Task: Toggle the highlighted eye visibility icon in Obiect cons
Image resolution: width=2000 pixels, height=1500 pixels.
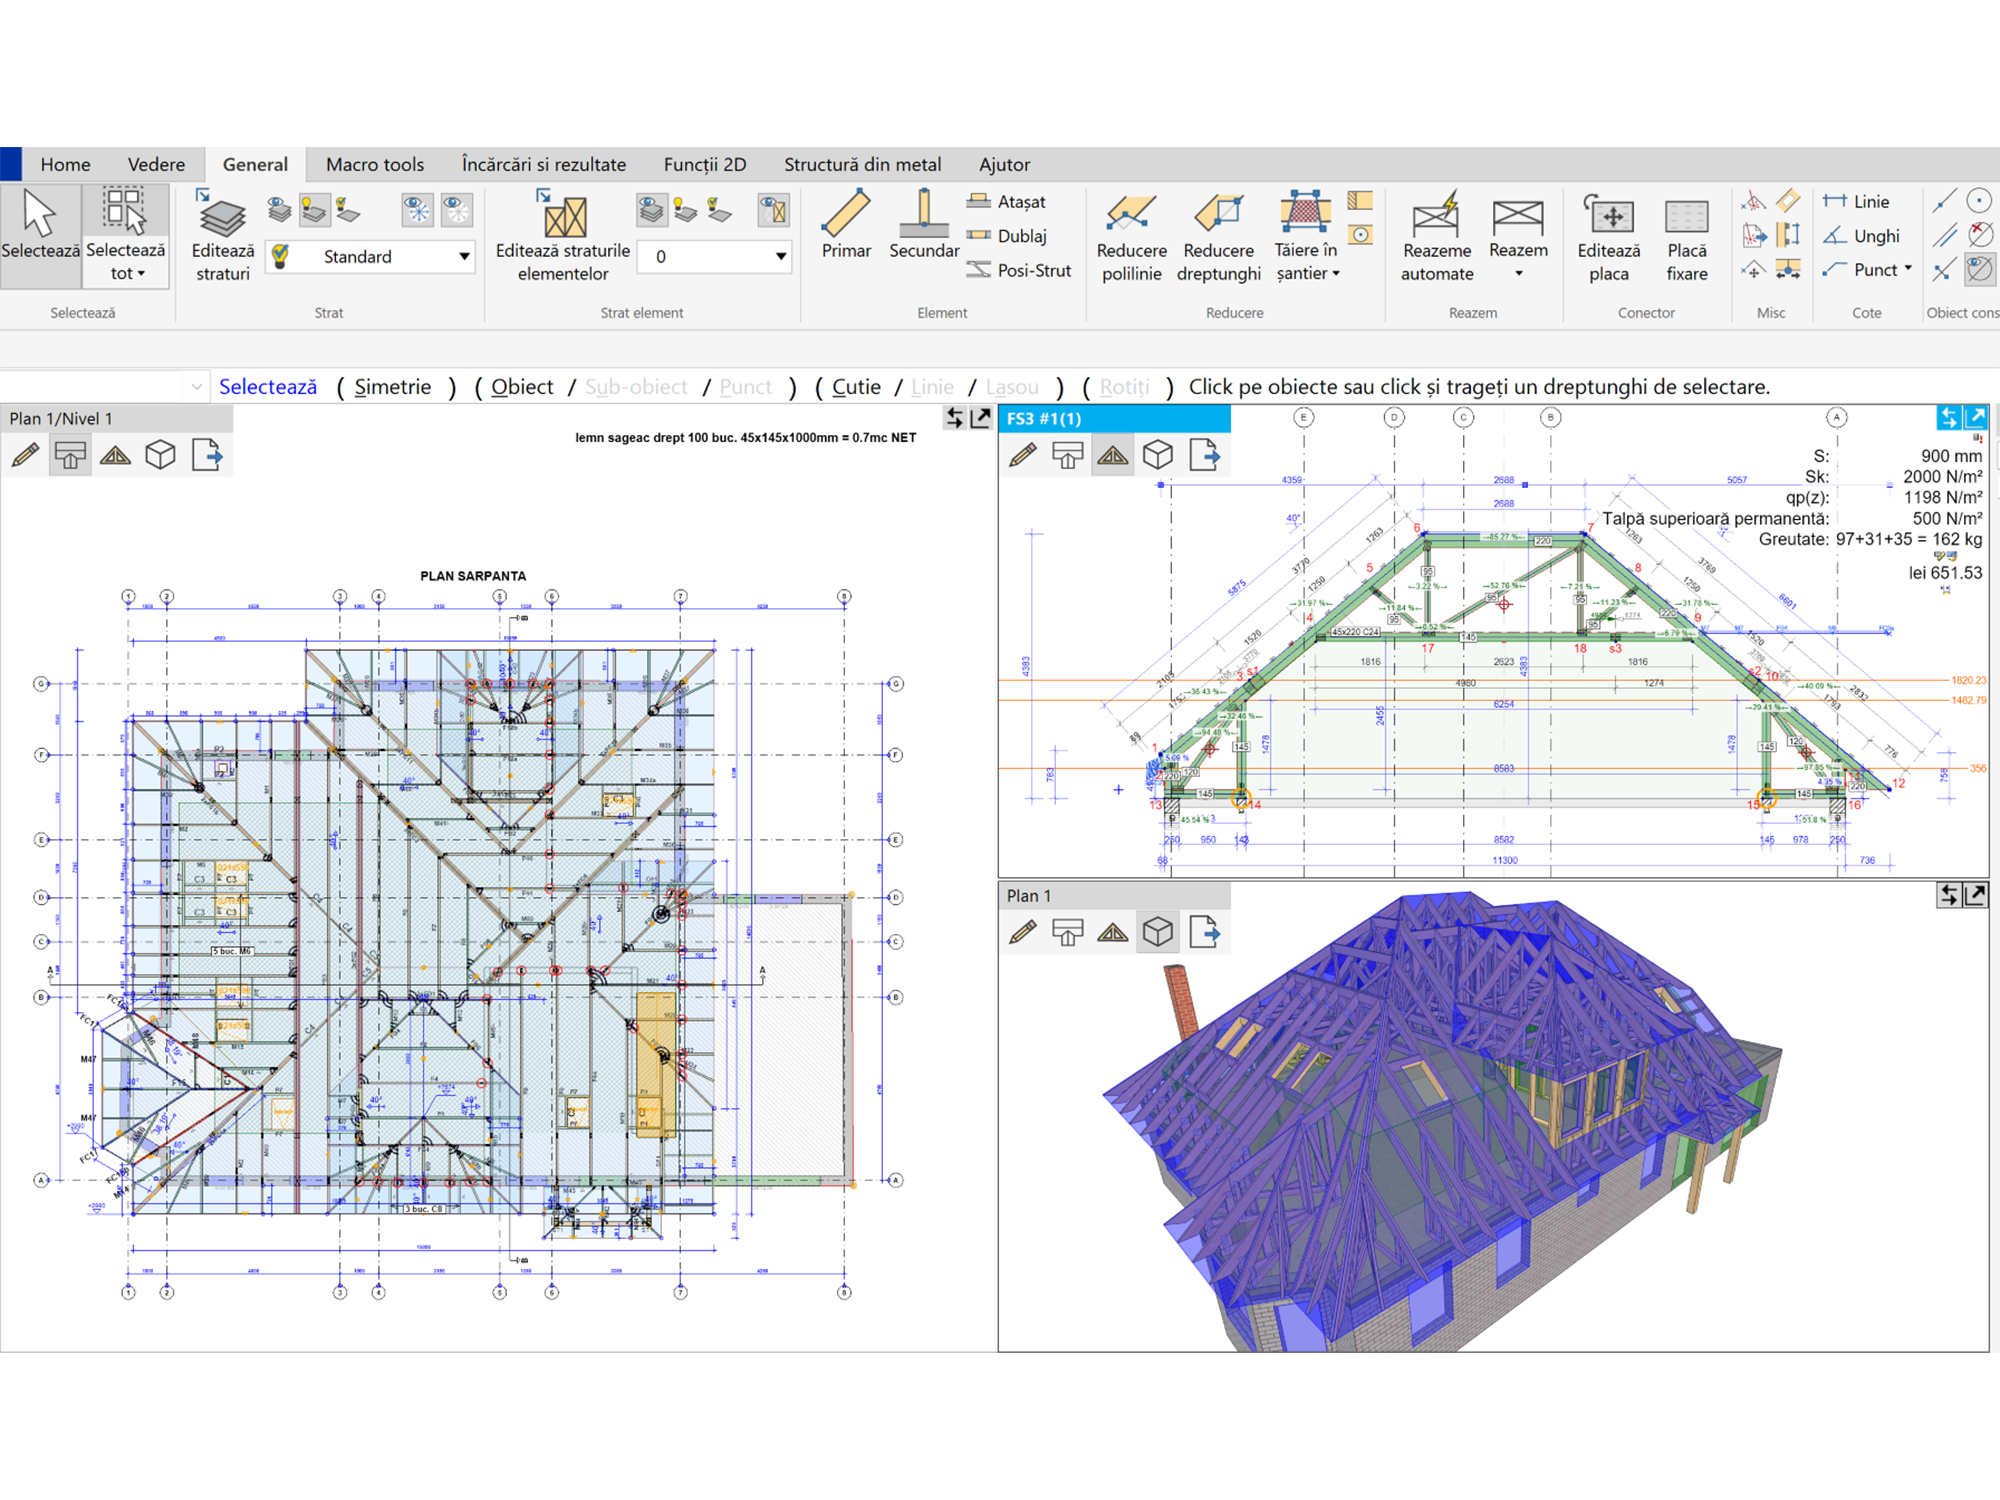Action: (1979, 269)
